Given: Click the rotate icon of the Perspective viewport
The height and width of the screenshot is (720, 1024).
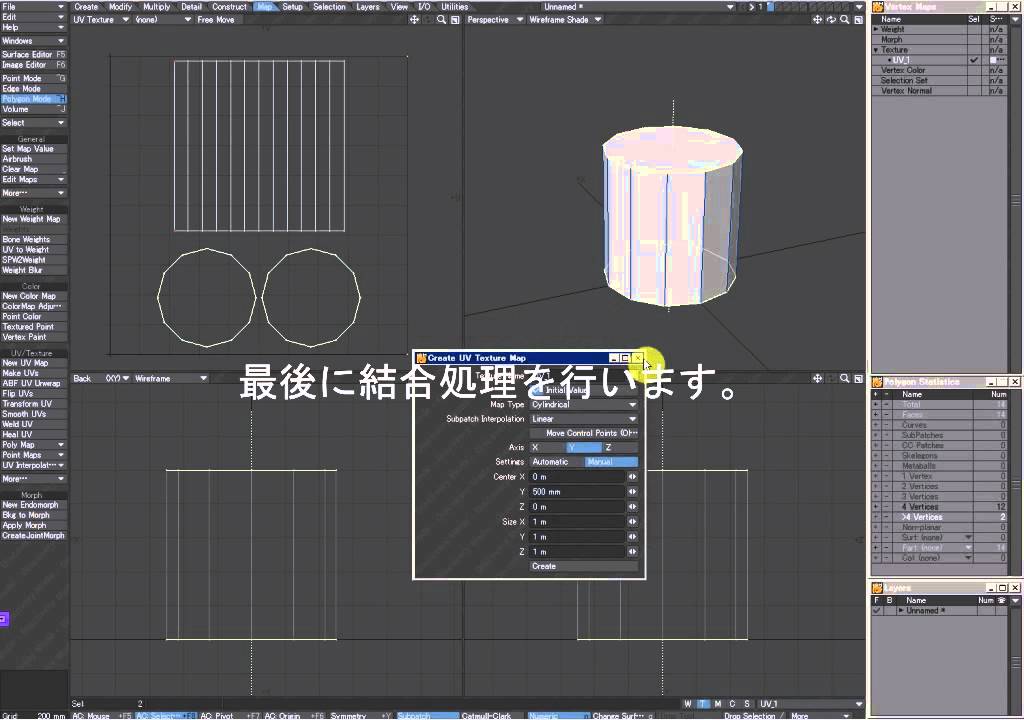Looking at the screenshot, I should (831, 20).
